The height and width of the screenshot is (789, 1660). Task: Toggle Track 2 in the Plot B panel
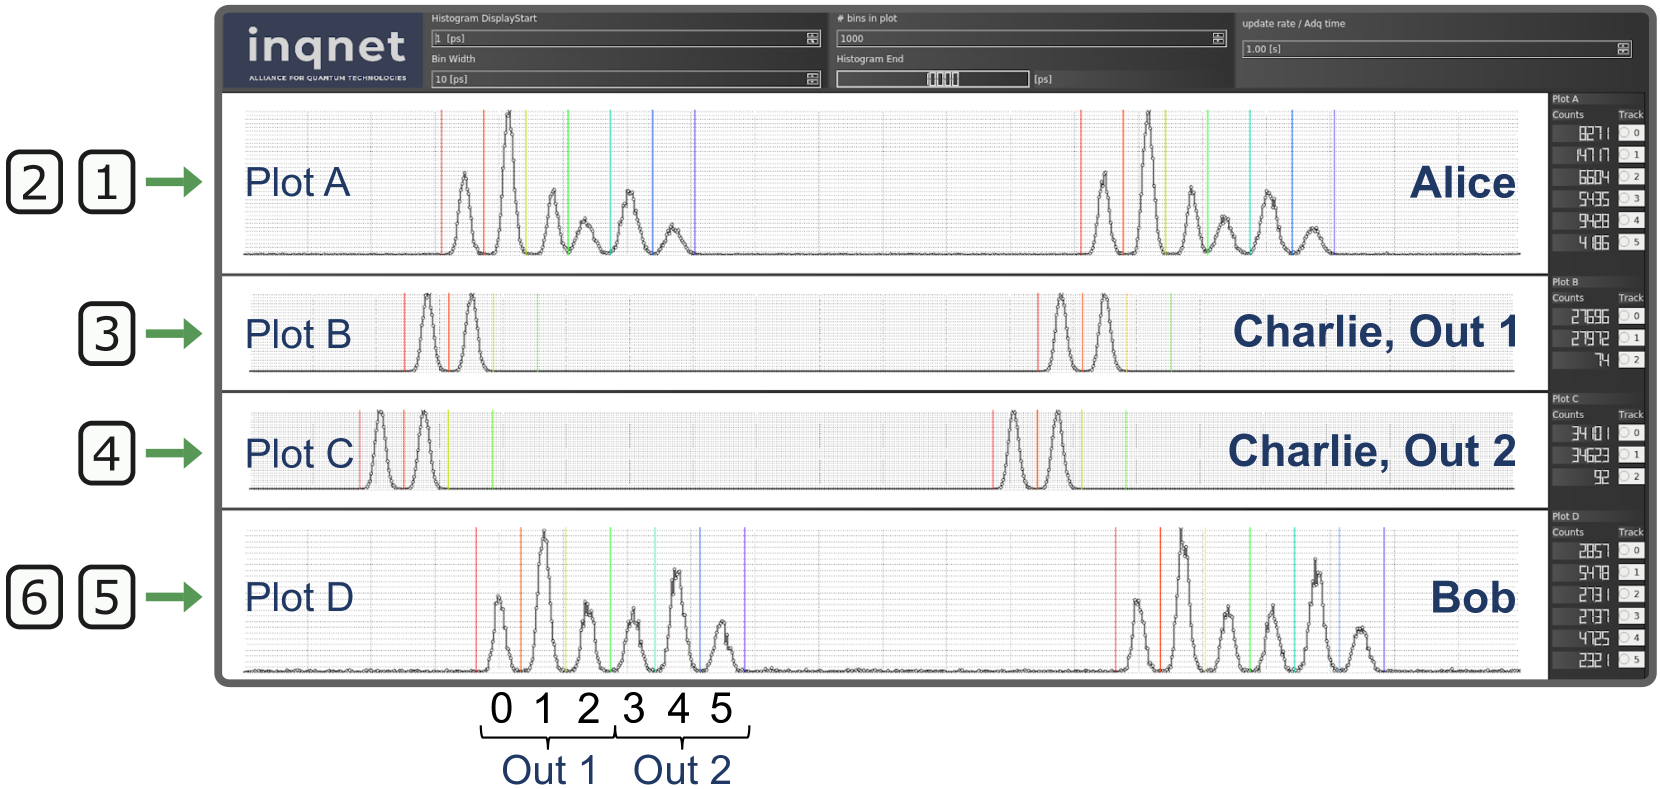pos(1630,360)
